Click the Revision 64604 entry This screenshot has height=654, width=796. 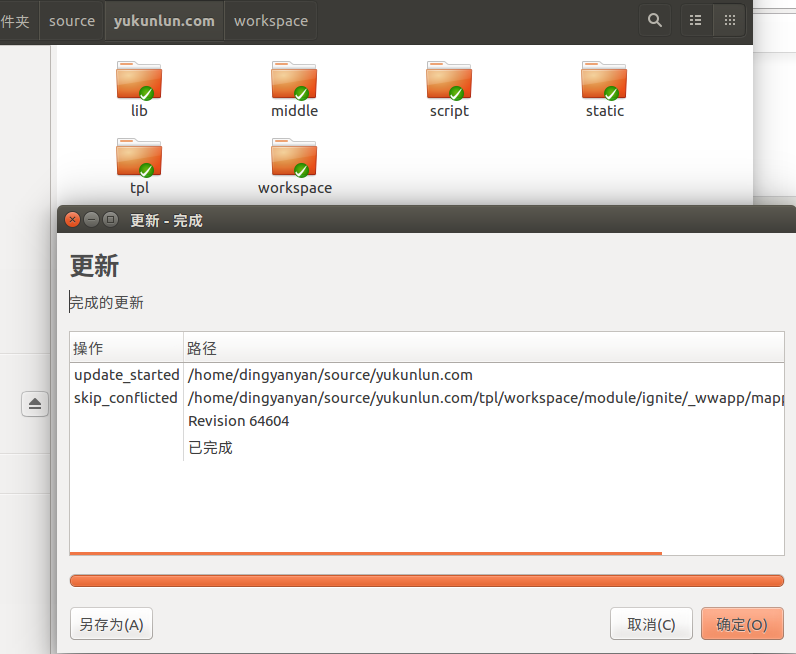click(x=239, y=421)
